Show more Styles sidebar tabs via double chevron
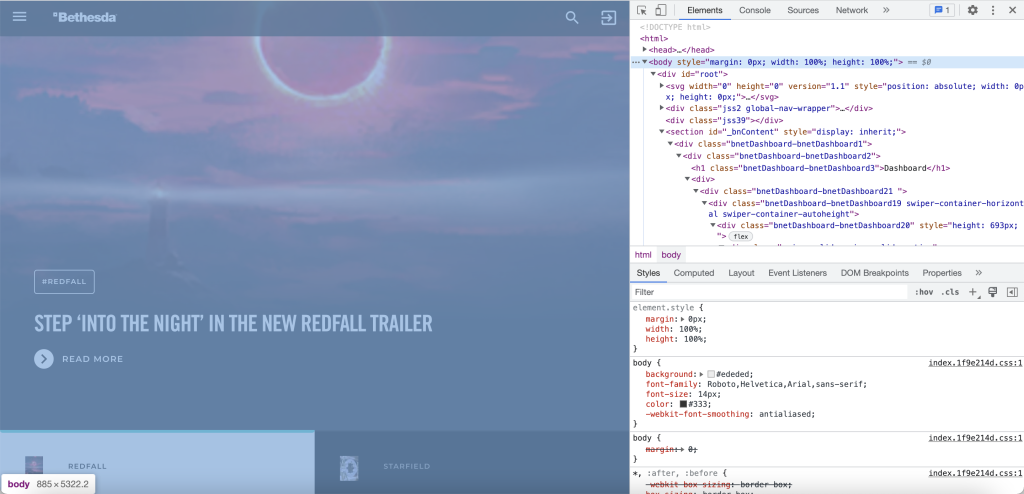 (978, 272)
